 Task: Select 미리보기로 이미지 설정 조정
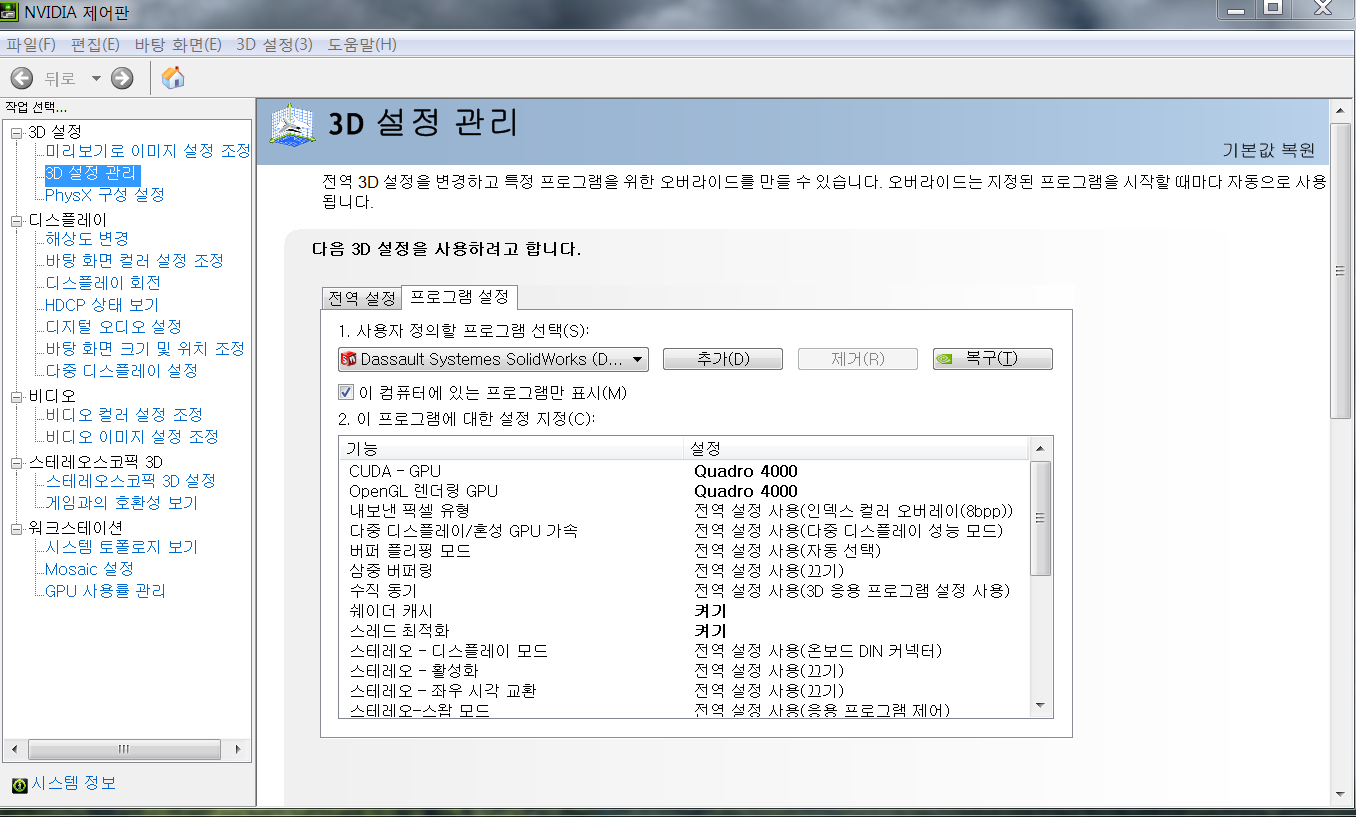point(148,151)
